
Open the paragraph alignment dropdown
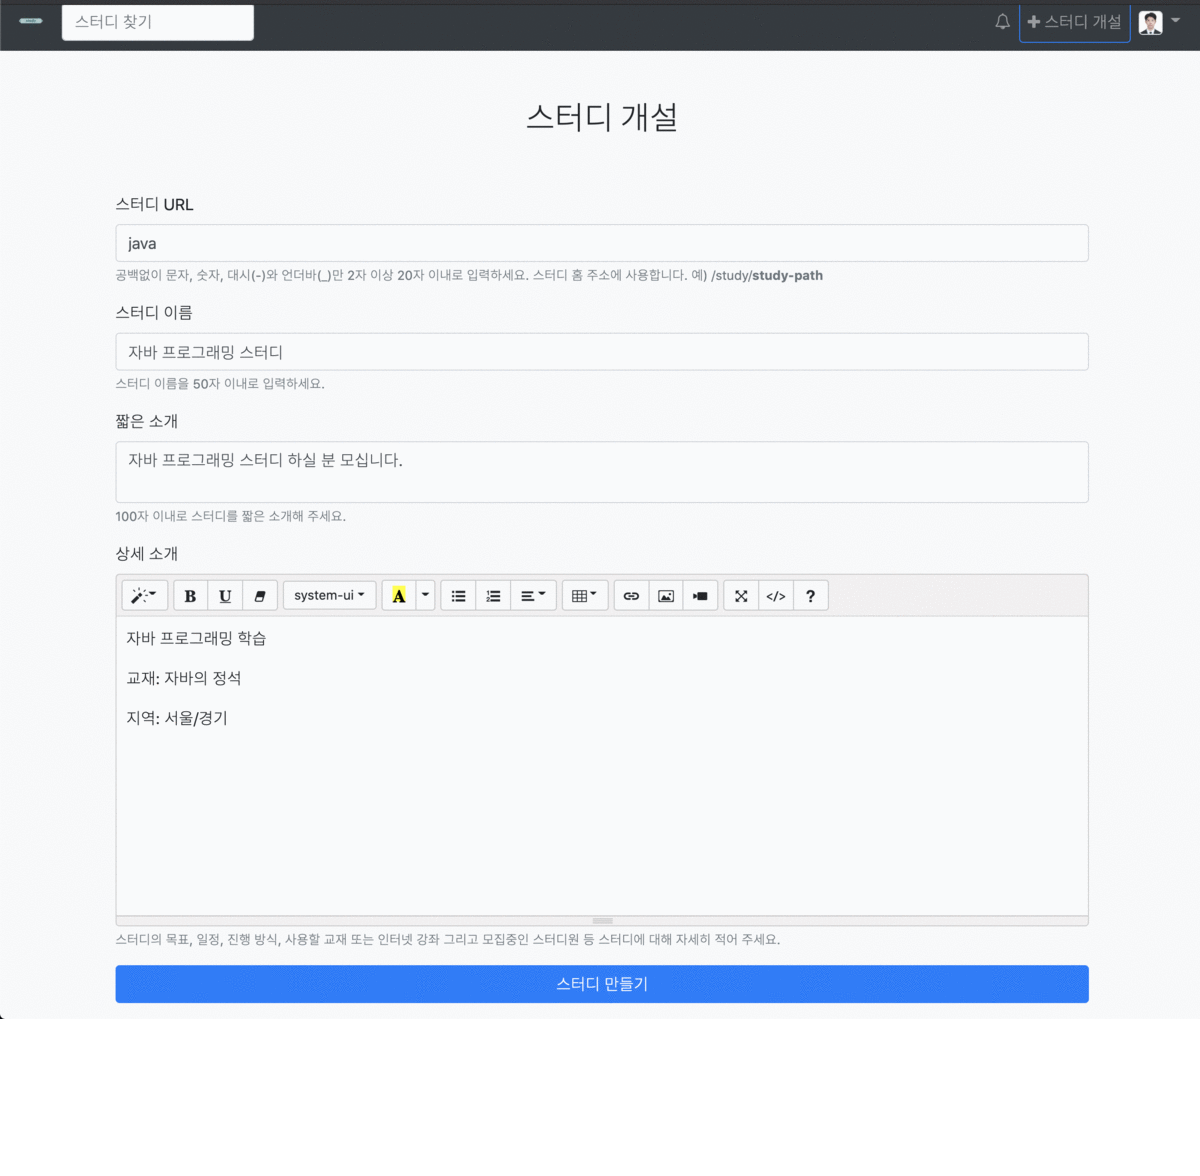(533, 595)
